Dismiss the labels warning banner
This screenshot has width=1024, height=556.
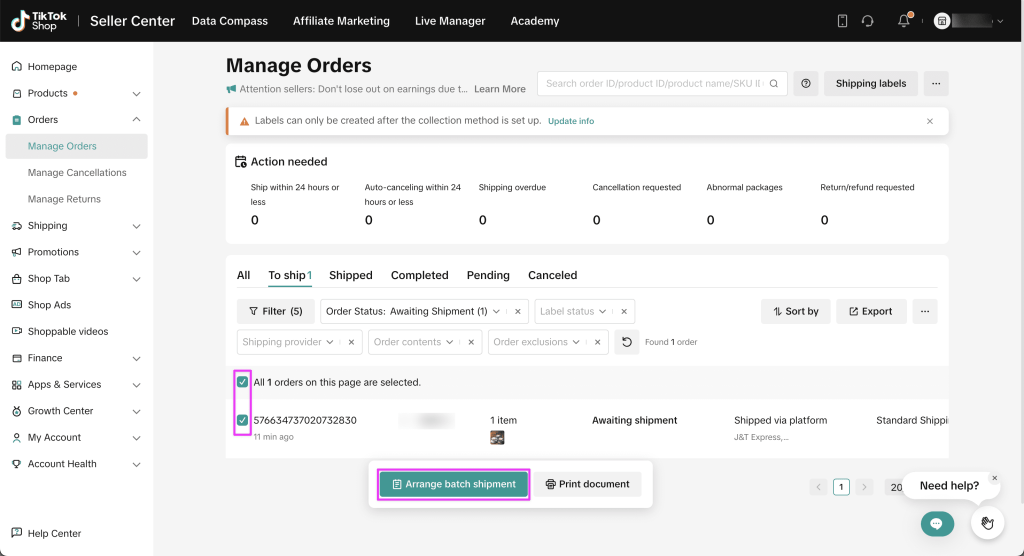tap(929, 121)
